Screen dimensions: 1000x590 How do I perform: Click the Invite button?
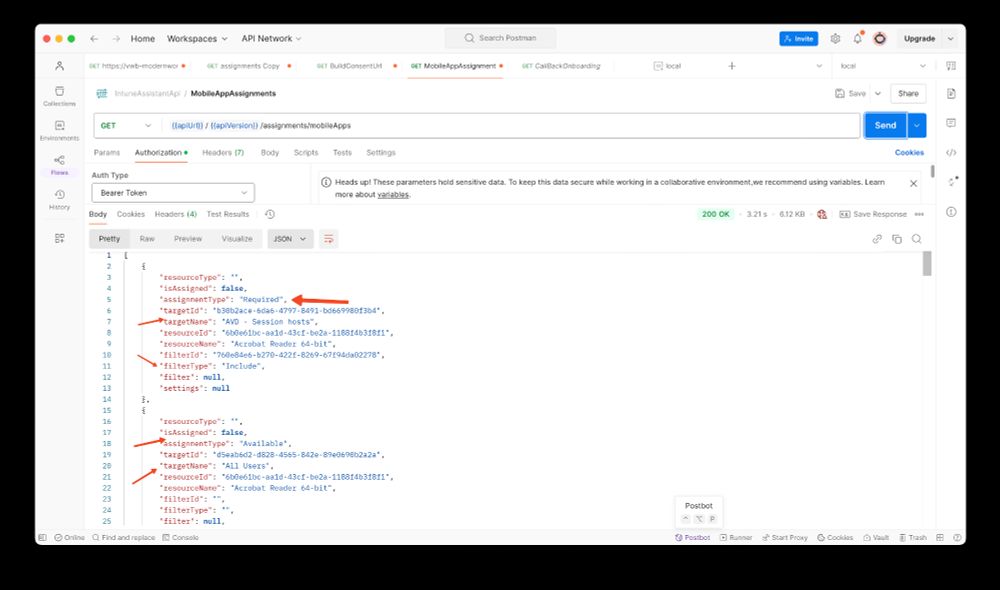click(798, 39)
